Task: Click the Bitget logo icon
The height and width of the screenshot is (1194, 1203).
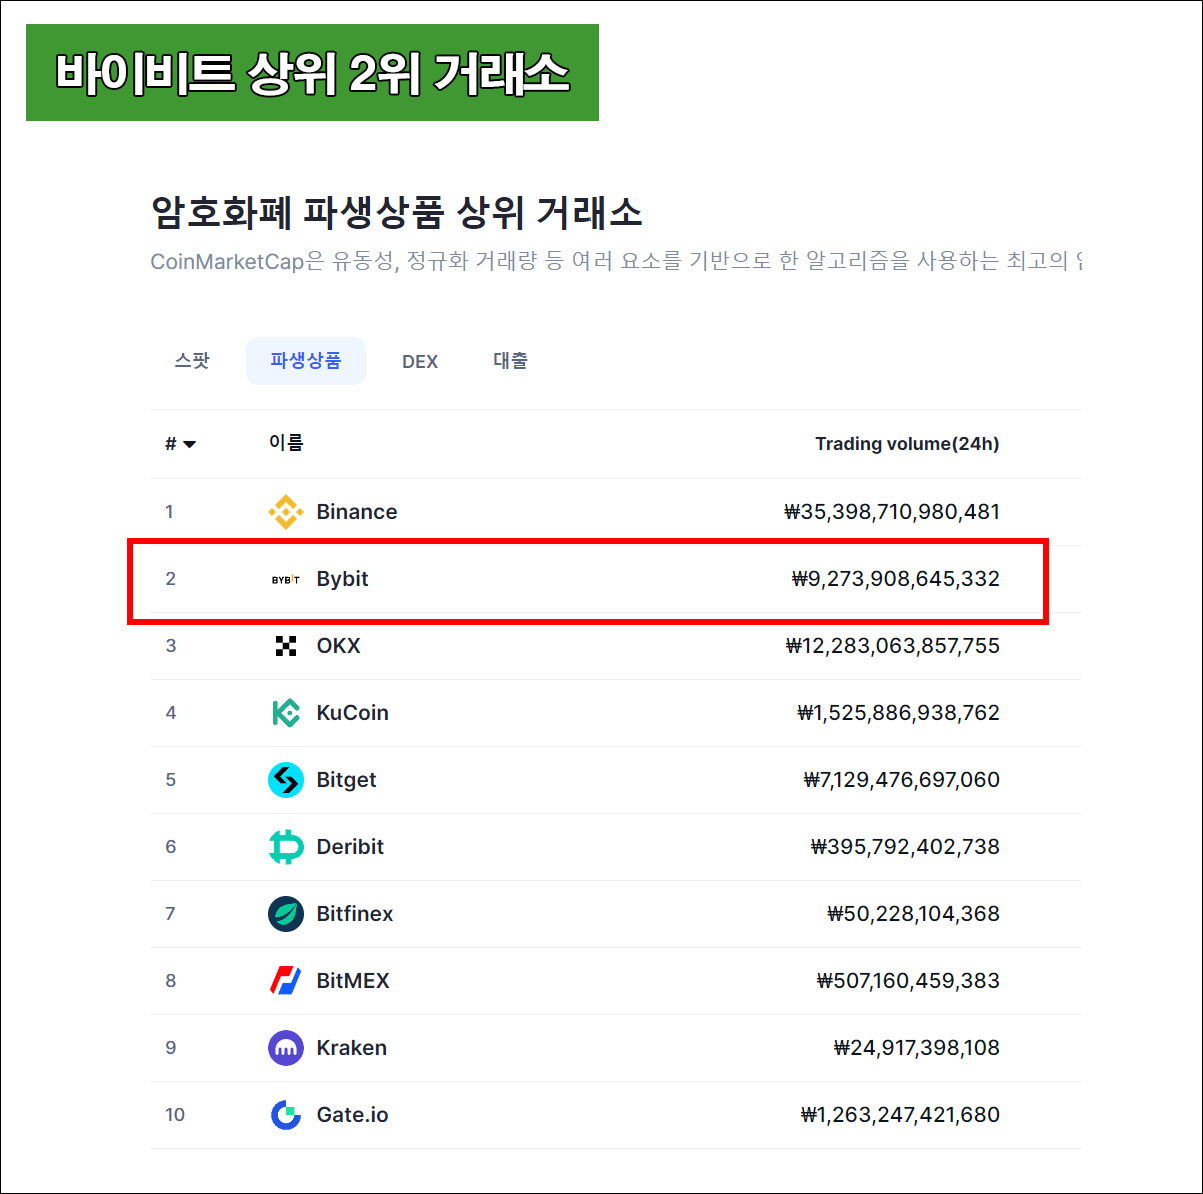Action: click(x=286, y=780)
